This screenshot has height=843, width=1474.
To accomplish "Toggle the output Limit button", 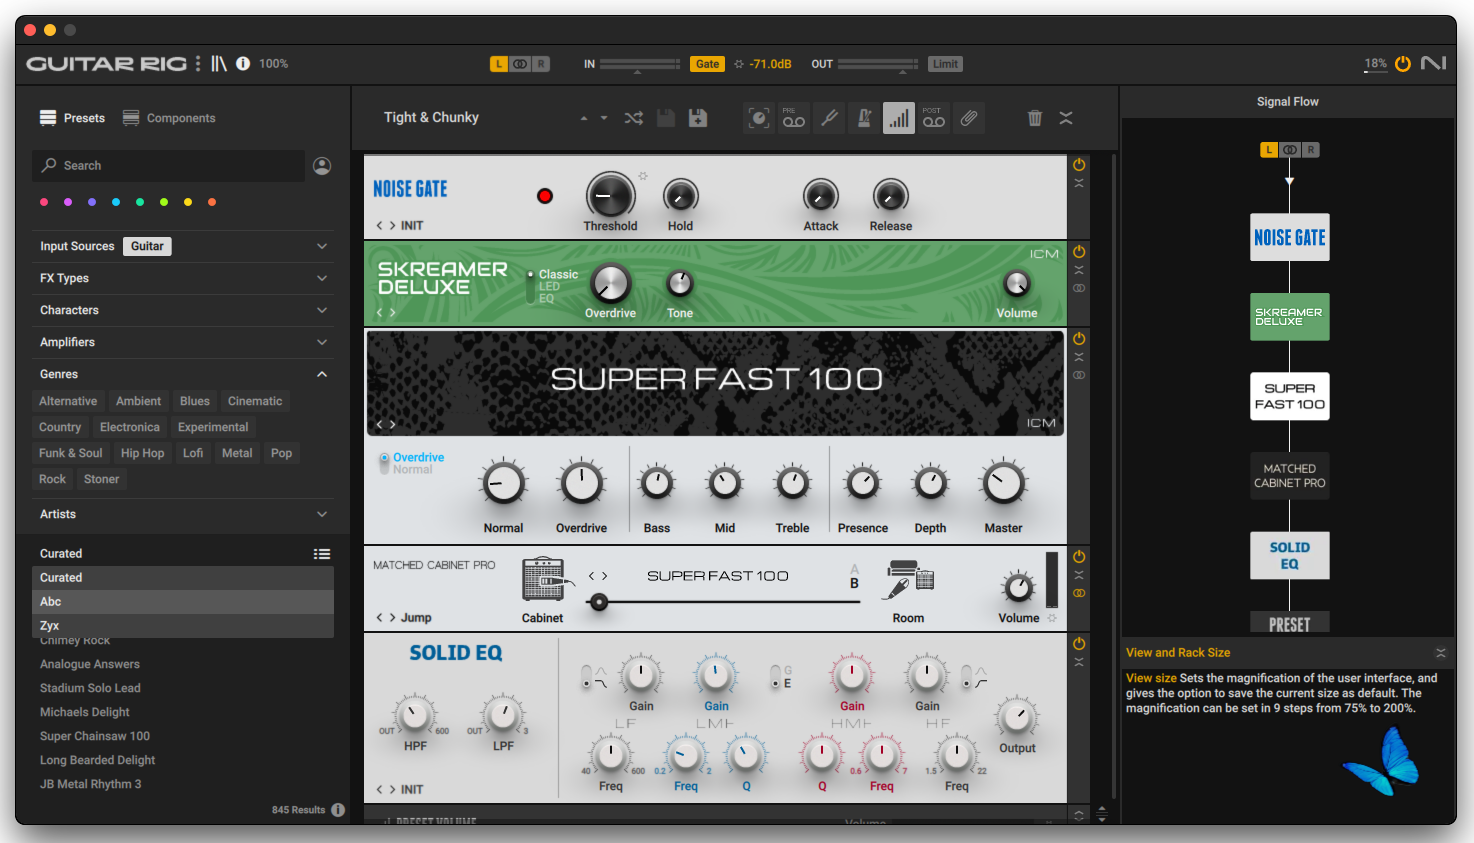I will [945, 64].
